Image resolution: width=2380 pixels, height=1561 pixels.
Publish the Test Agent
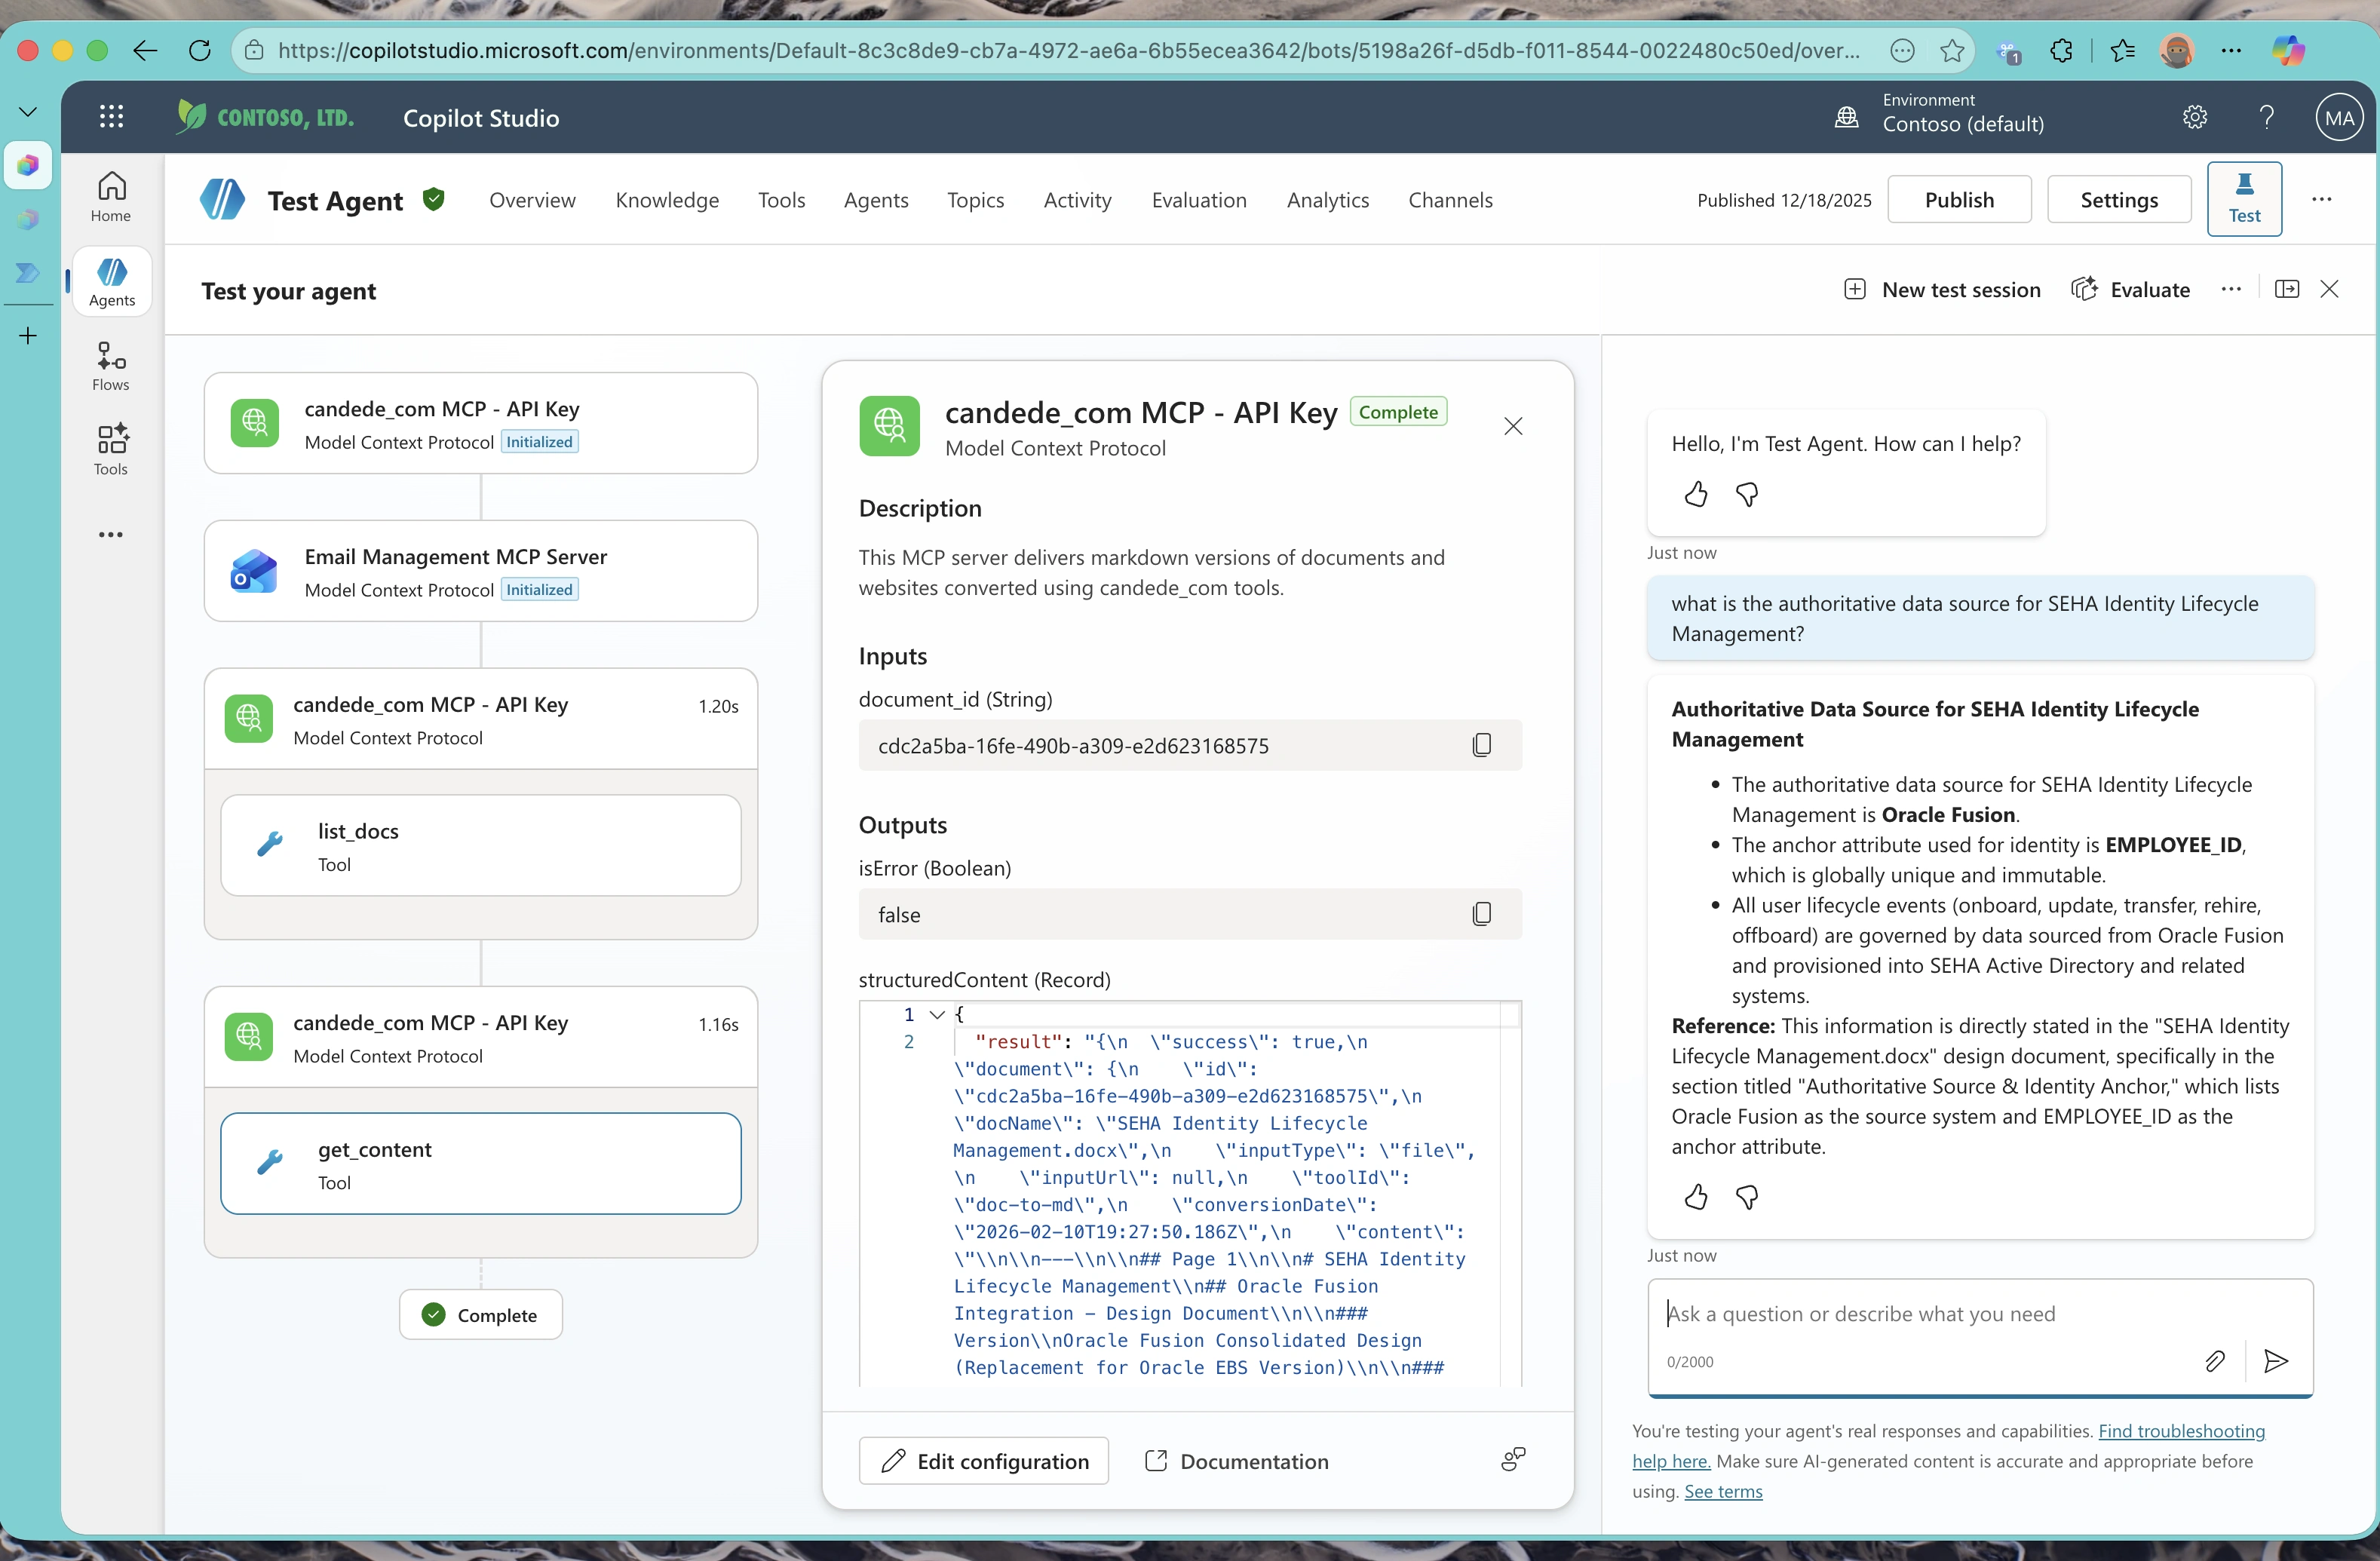coord(1959,199)
